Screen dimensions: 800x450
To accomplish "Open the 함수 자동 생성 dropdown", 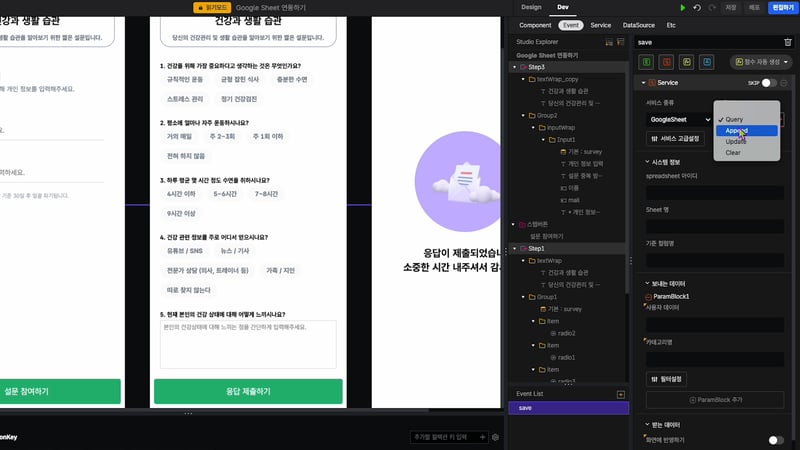I will tap(760, 62).
